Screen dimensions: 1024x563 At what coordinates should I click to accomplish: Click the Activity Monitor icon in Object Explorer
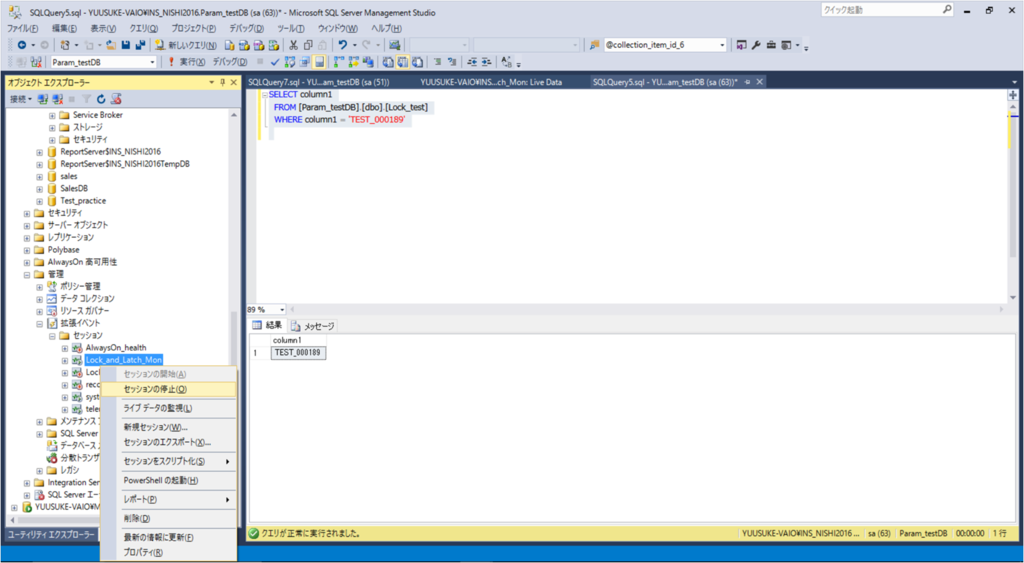(116, 99)
